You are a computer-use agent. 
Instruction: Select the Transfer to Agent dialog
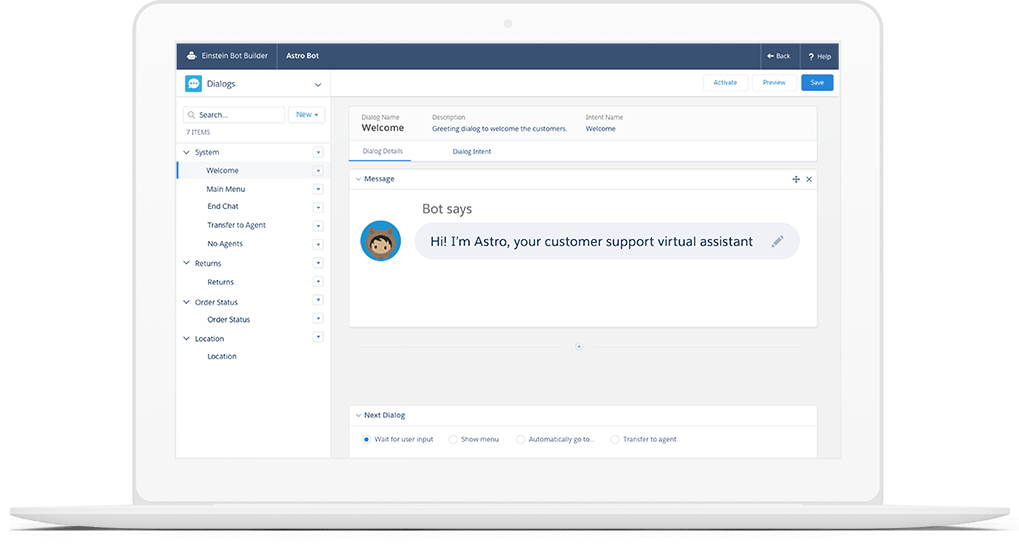tap(237, 226)
